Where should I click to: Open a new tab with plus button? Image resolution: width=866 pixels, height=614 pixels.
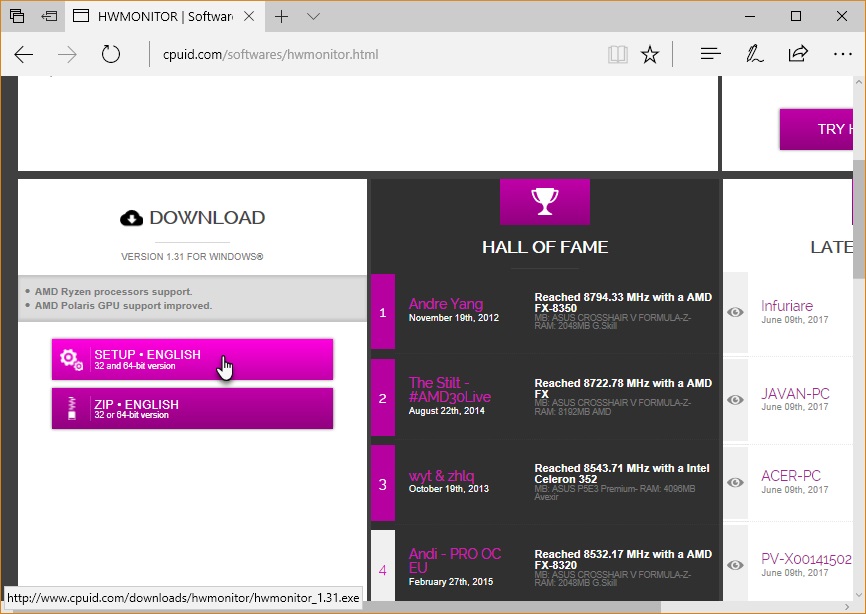[x=282, y=17]
